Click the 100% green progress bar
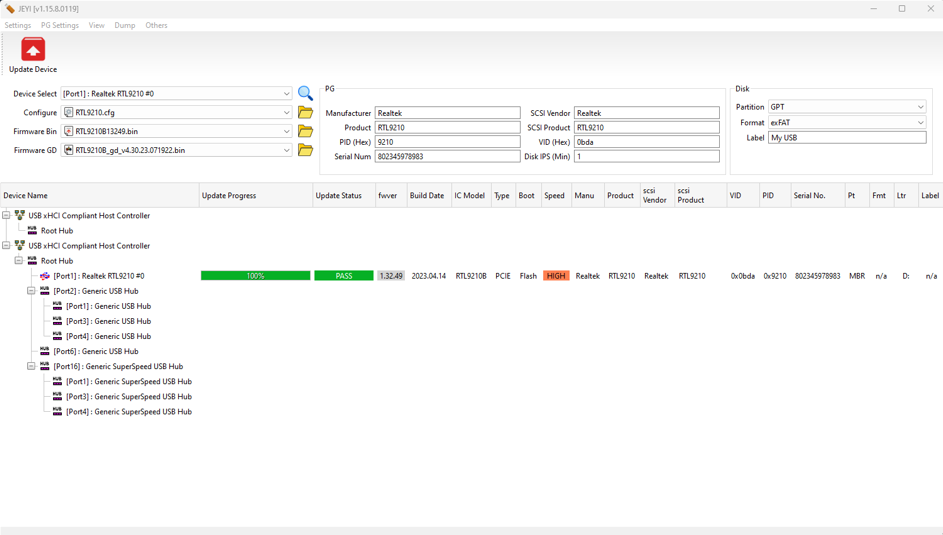This screenshot has height=535, width=943. point(255,276)
